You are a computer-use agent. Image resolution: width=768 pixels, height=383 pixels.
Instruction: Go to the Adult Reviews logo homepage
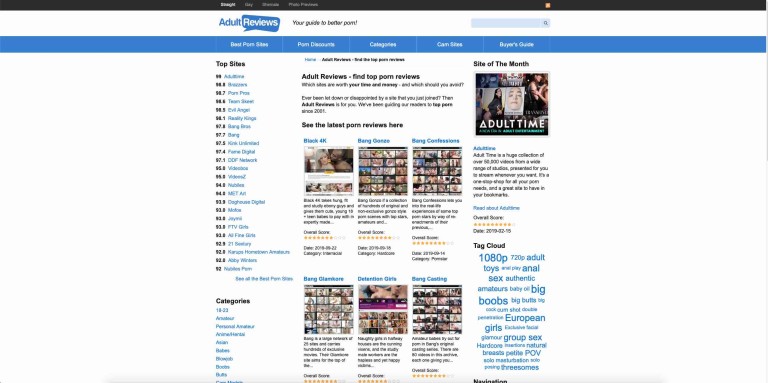pos(249,23)
